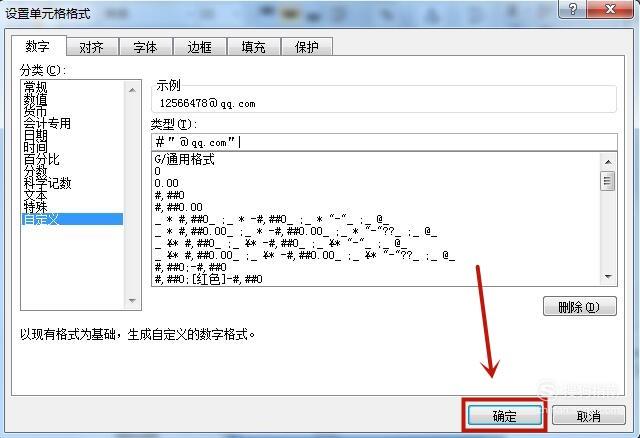Click category list scroll down arrow
Viewport: 640px width, 438px height.
132,300
